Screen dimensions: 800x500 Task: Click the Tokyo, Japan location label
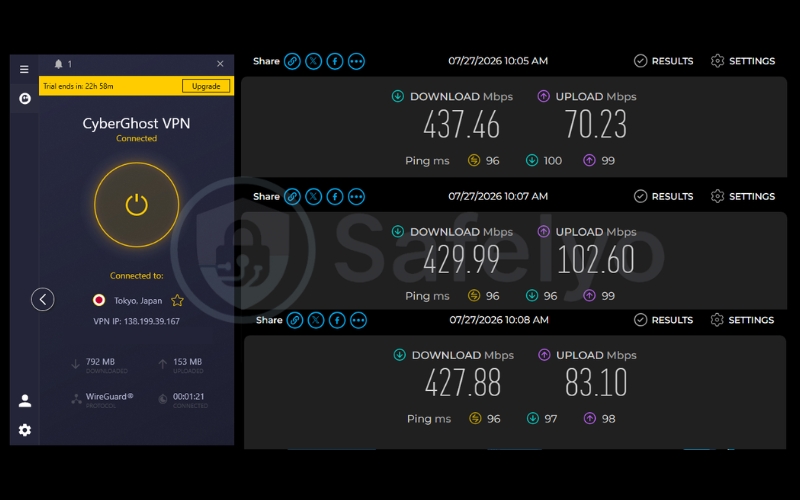coord(138,301)
